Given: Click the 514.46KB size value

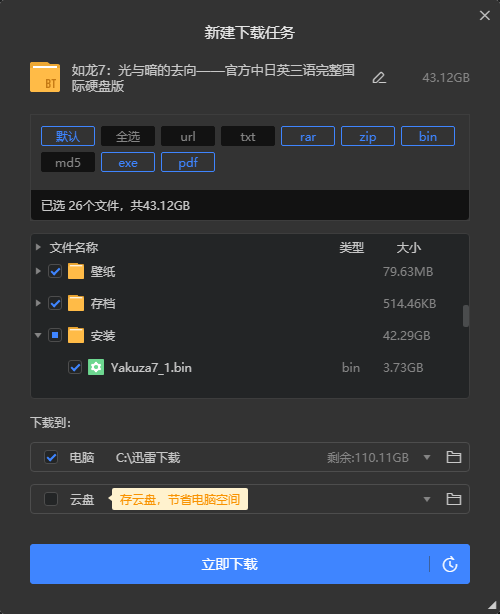Looking at the screenshot, I should coord(410,303).
